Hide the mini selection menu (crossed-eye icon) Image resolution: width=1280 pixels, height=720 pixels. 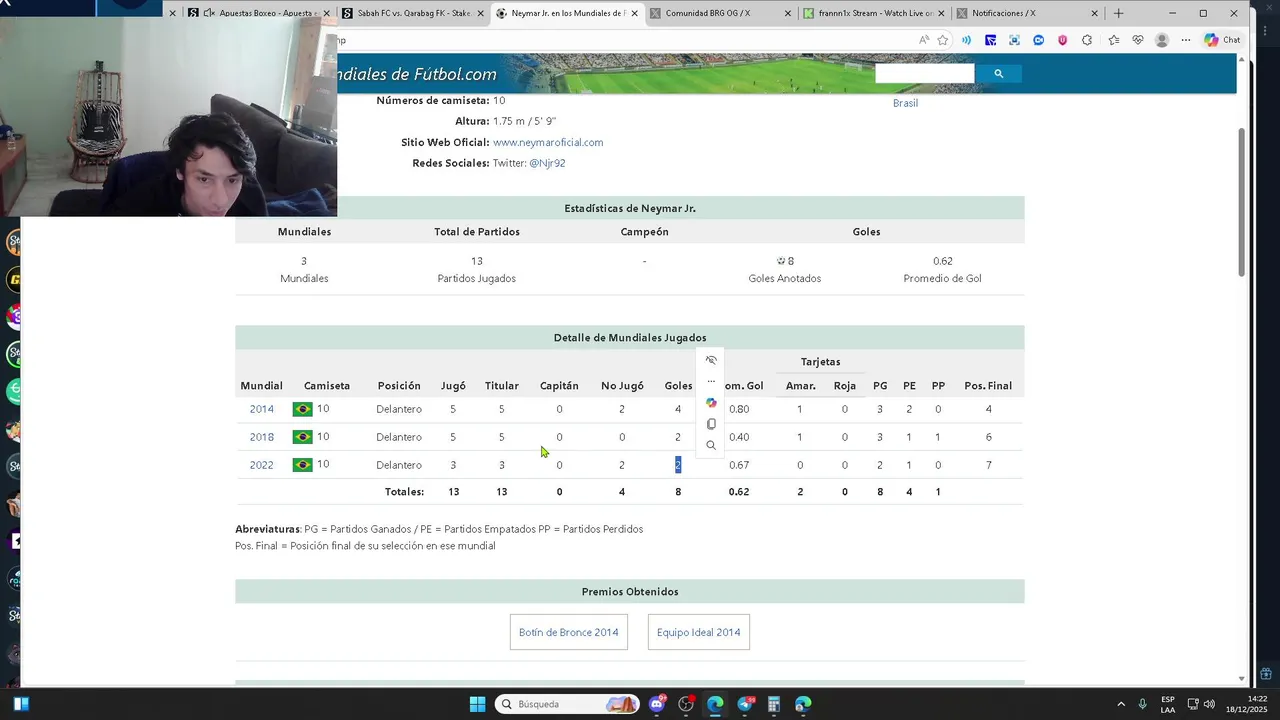click(x=711, y=360)
